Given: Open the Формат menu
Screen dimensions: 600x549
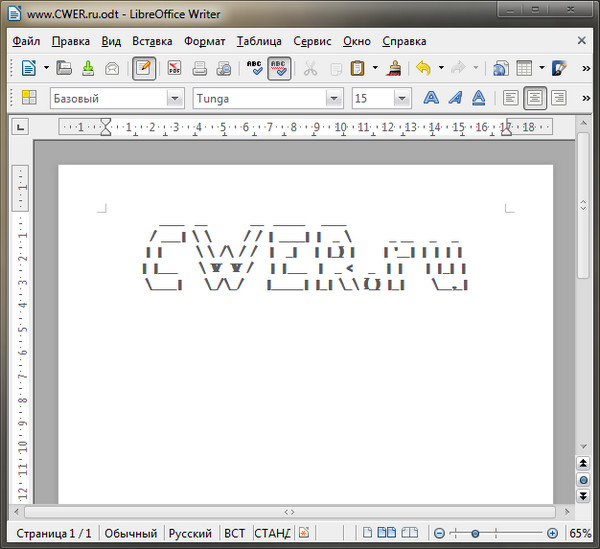Looking at the screenshot, I should [205, 41].
